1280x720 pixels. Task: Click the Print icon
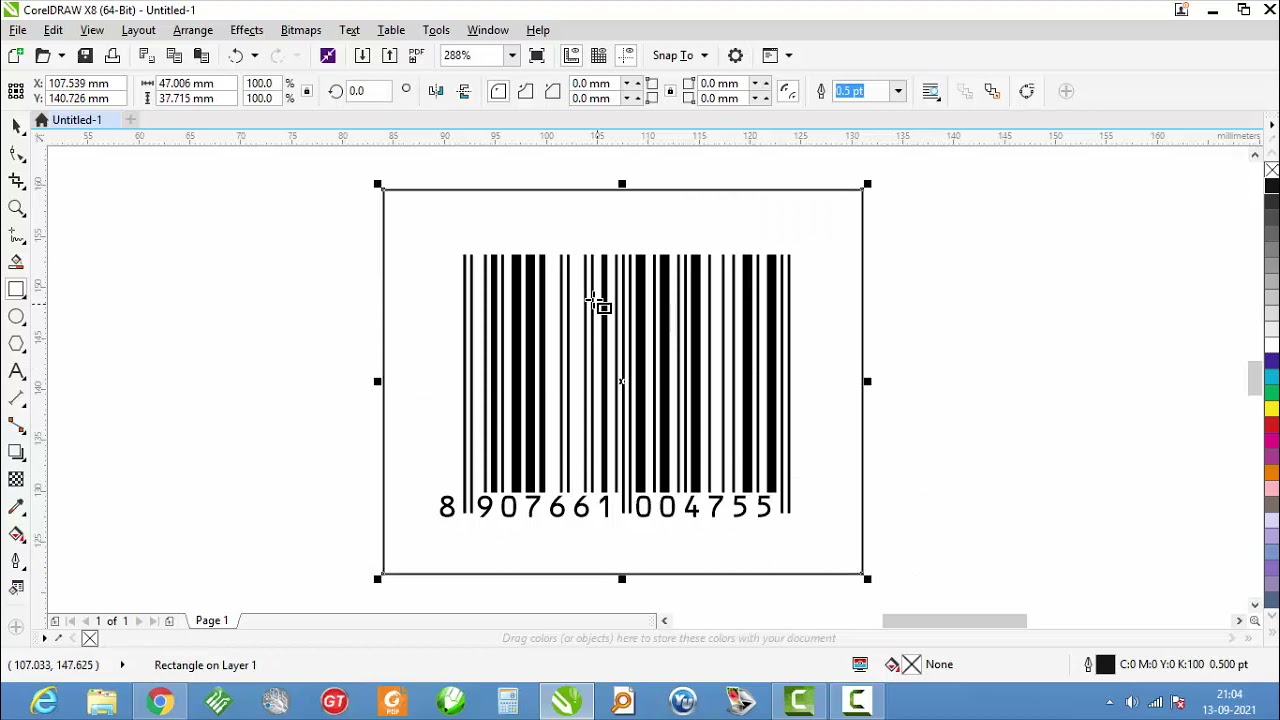112,55
